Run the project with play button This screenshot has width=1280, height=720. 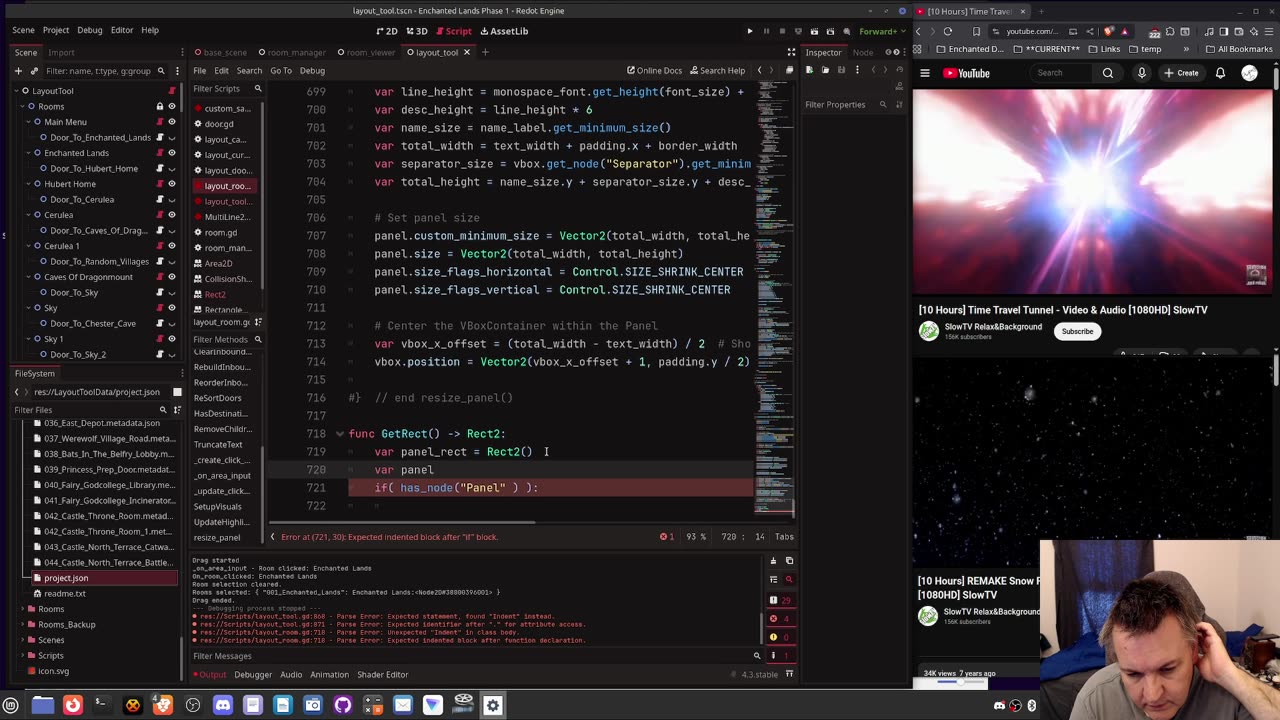(x=750, y=31)
